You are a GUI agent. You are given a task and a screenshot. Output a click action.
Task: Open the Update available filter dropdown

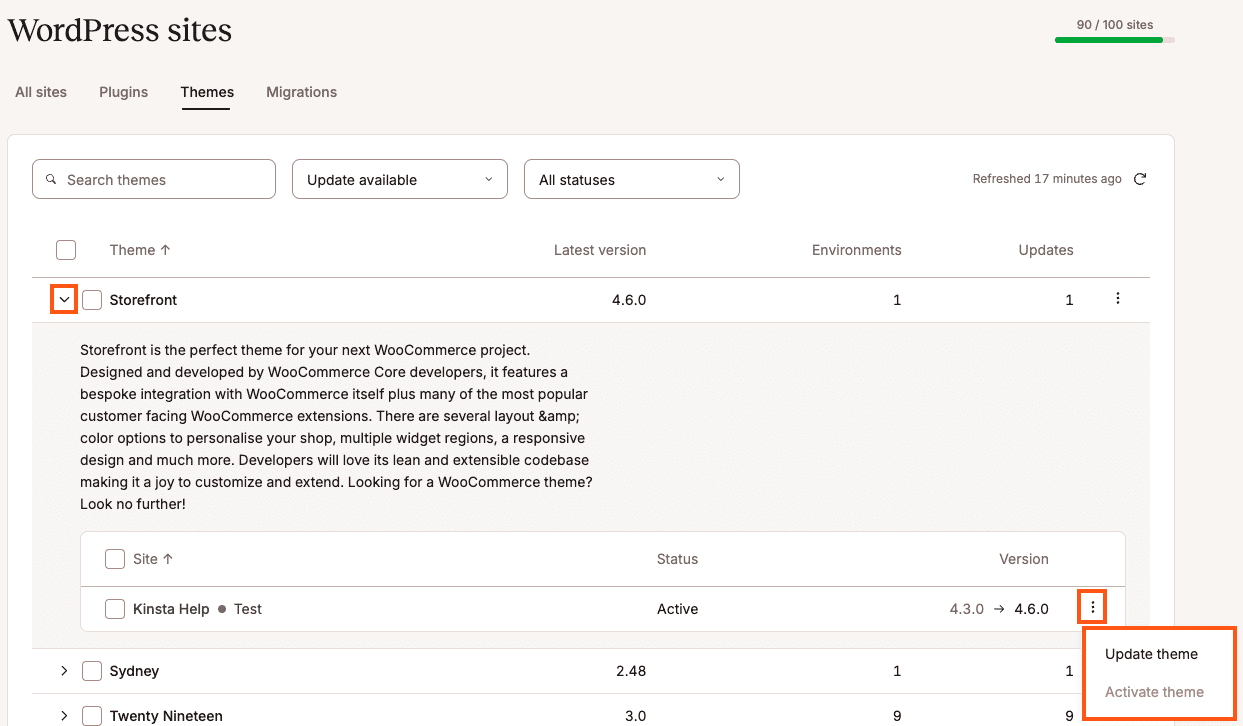point(400,179)
